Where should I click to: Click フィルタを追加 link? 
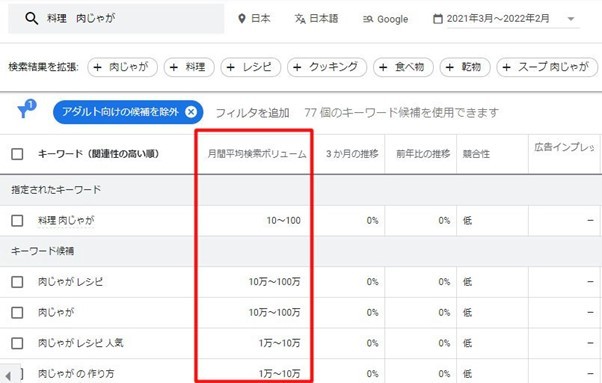(252, 112)
